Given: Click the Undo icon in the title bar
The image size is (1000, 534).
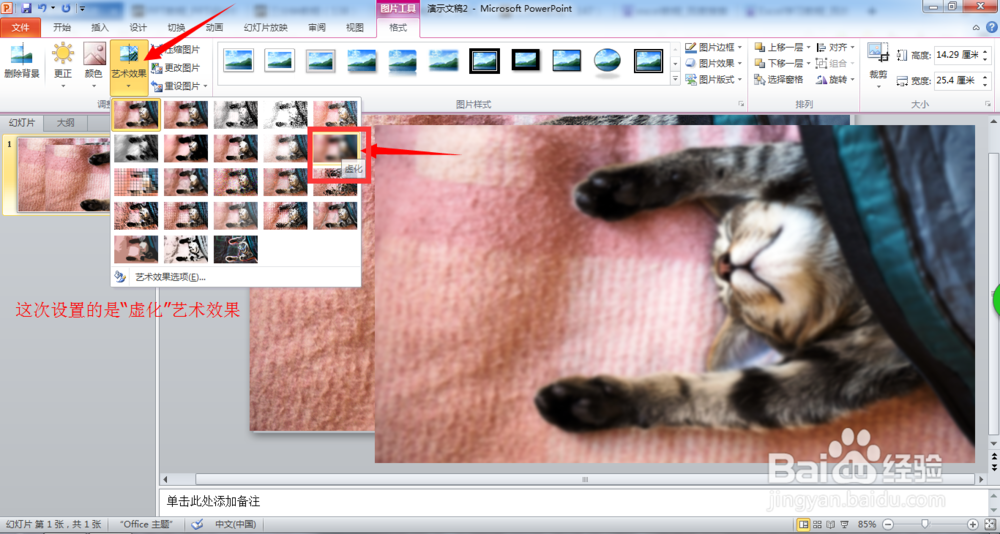Looking at the screenshot, I should 42,8.
